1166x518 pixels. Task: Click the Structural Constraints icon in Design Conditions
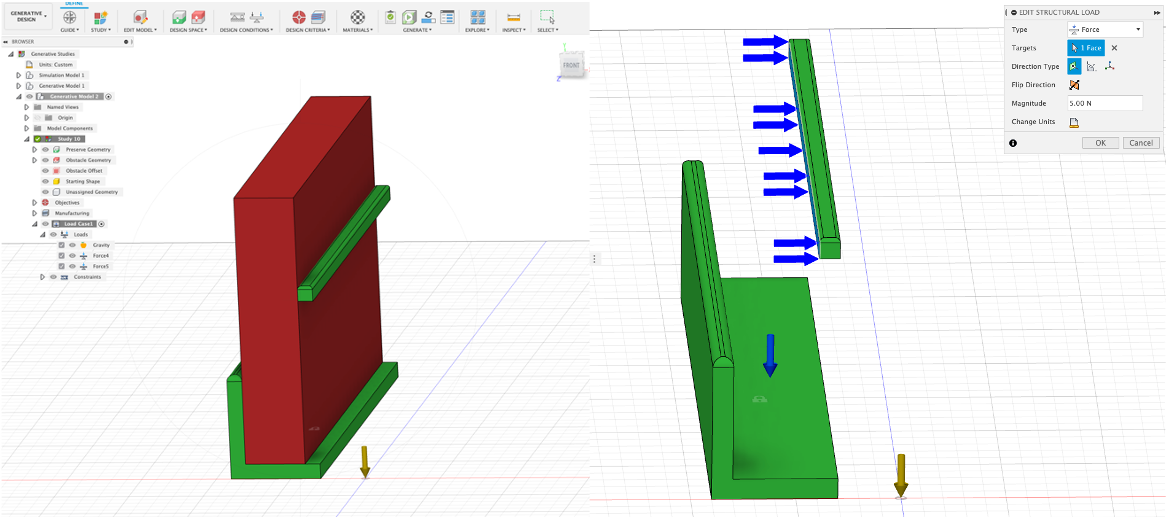click(x=236, y=16)
